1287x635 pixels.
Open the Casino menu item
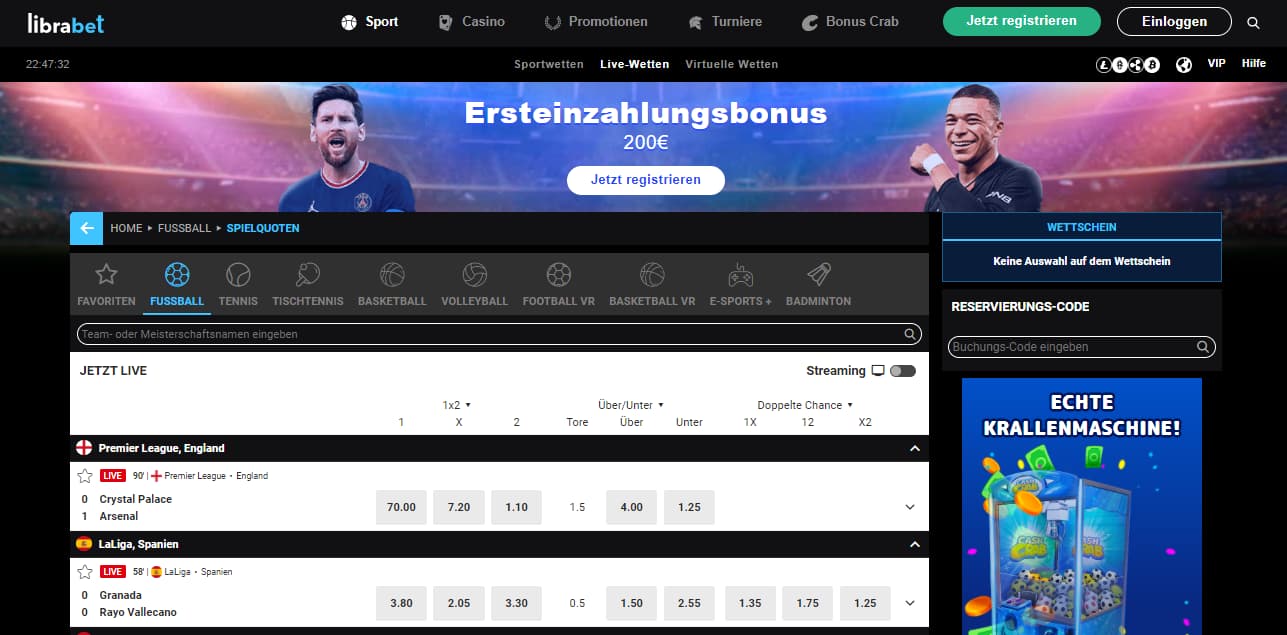tap(472, 22)
